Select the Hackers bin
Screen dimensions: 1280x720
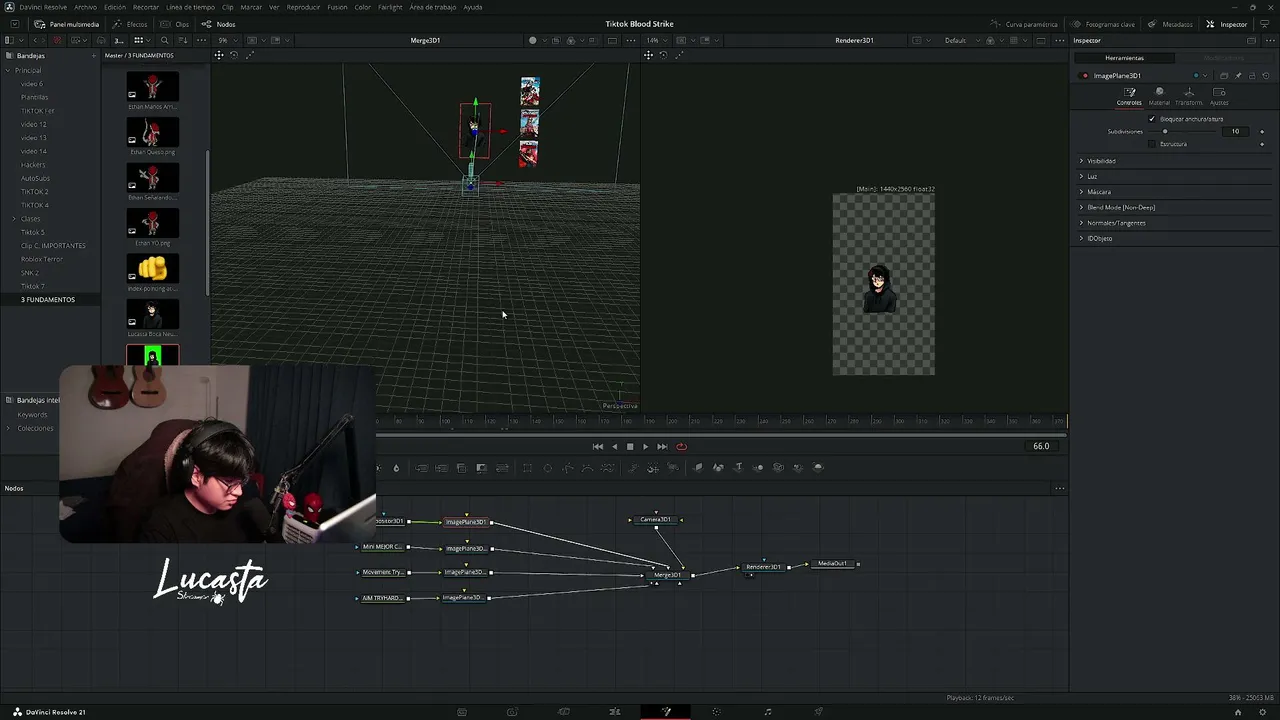[33, 165]
